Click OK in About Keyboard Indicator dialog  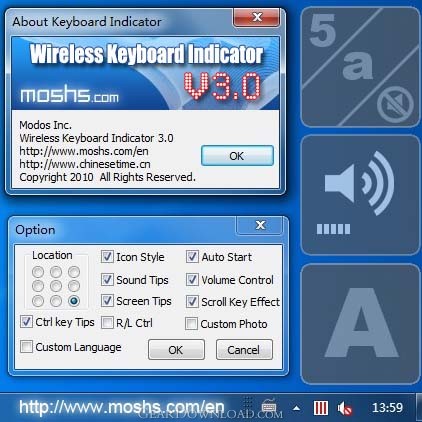[x=237, y=156]
